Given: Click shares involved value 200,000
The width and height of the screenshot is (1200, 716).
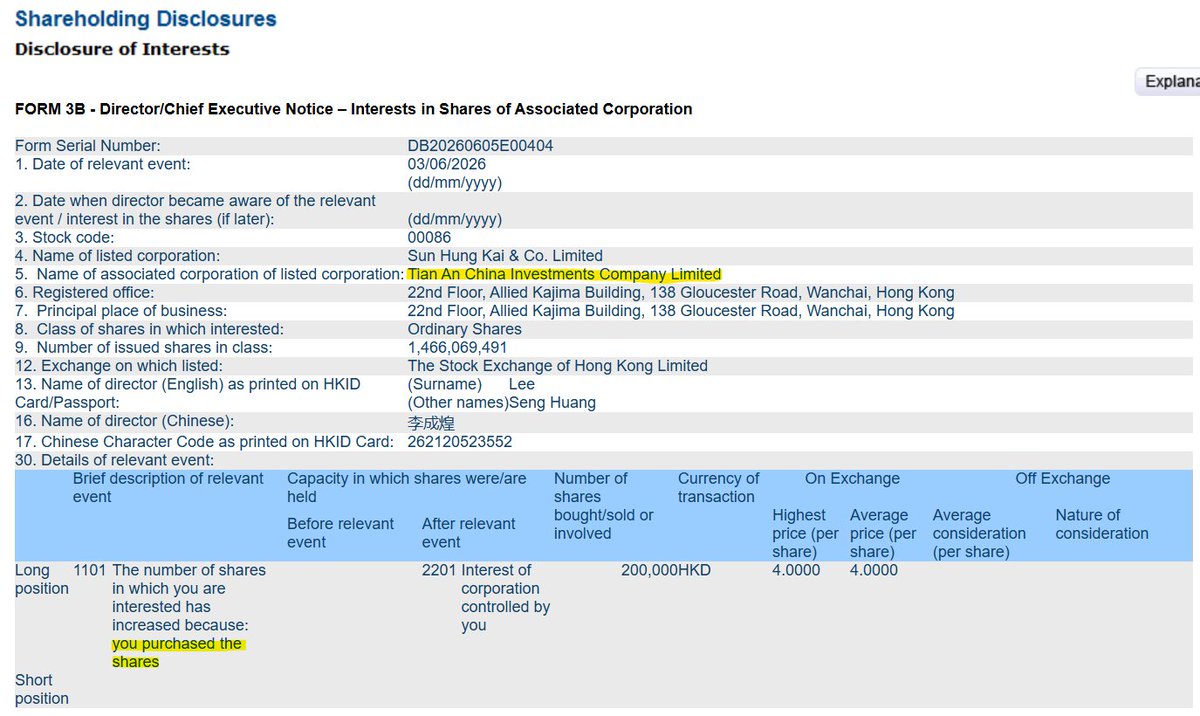Looking at the screenshot, I should pyautogui.click(x=649, y=570).
